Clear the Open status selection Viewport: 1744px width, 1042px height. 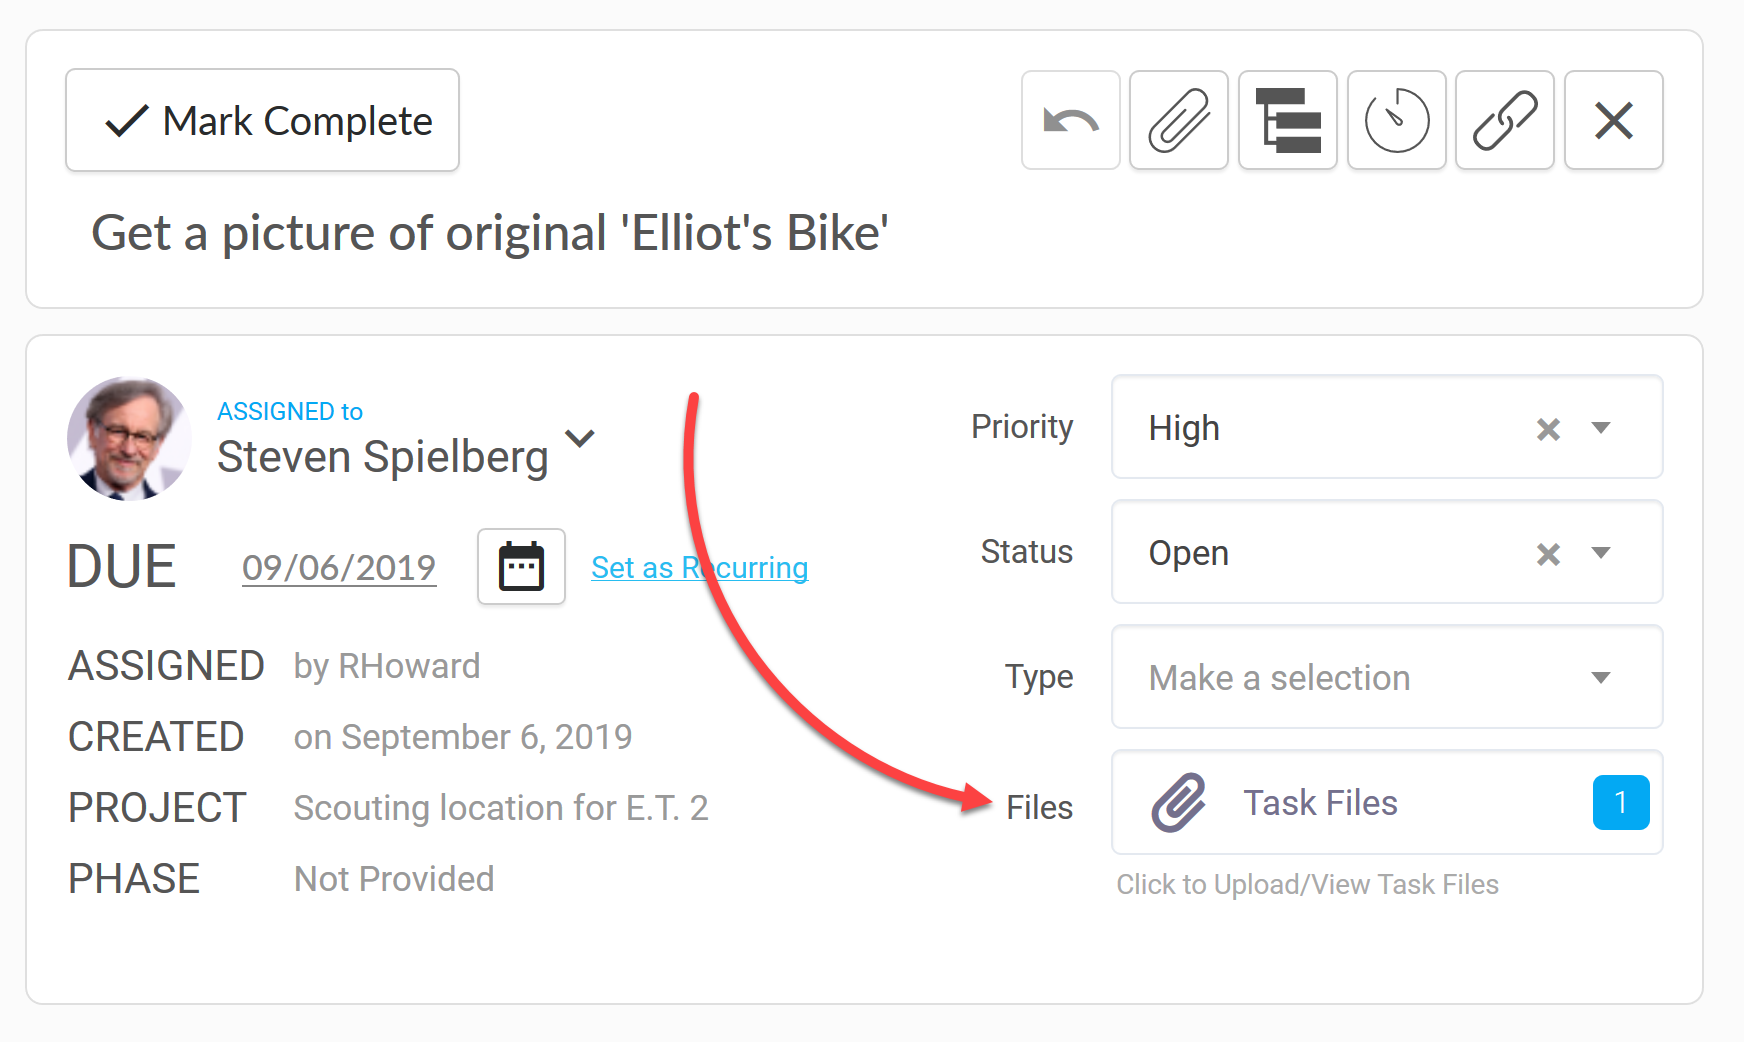pyautogui.click(x=1548, y=554)
